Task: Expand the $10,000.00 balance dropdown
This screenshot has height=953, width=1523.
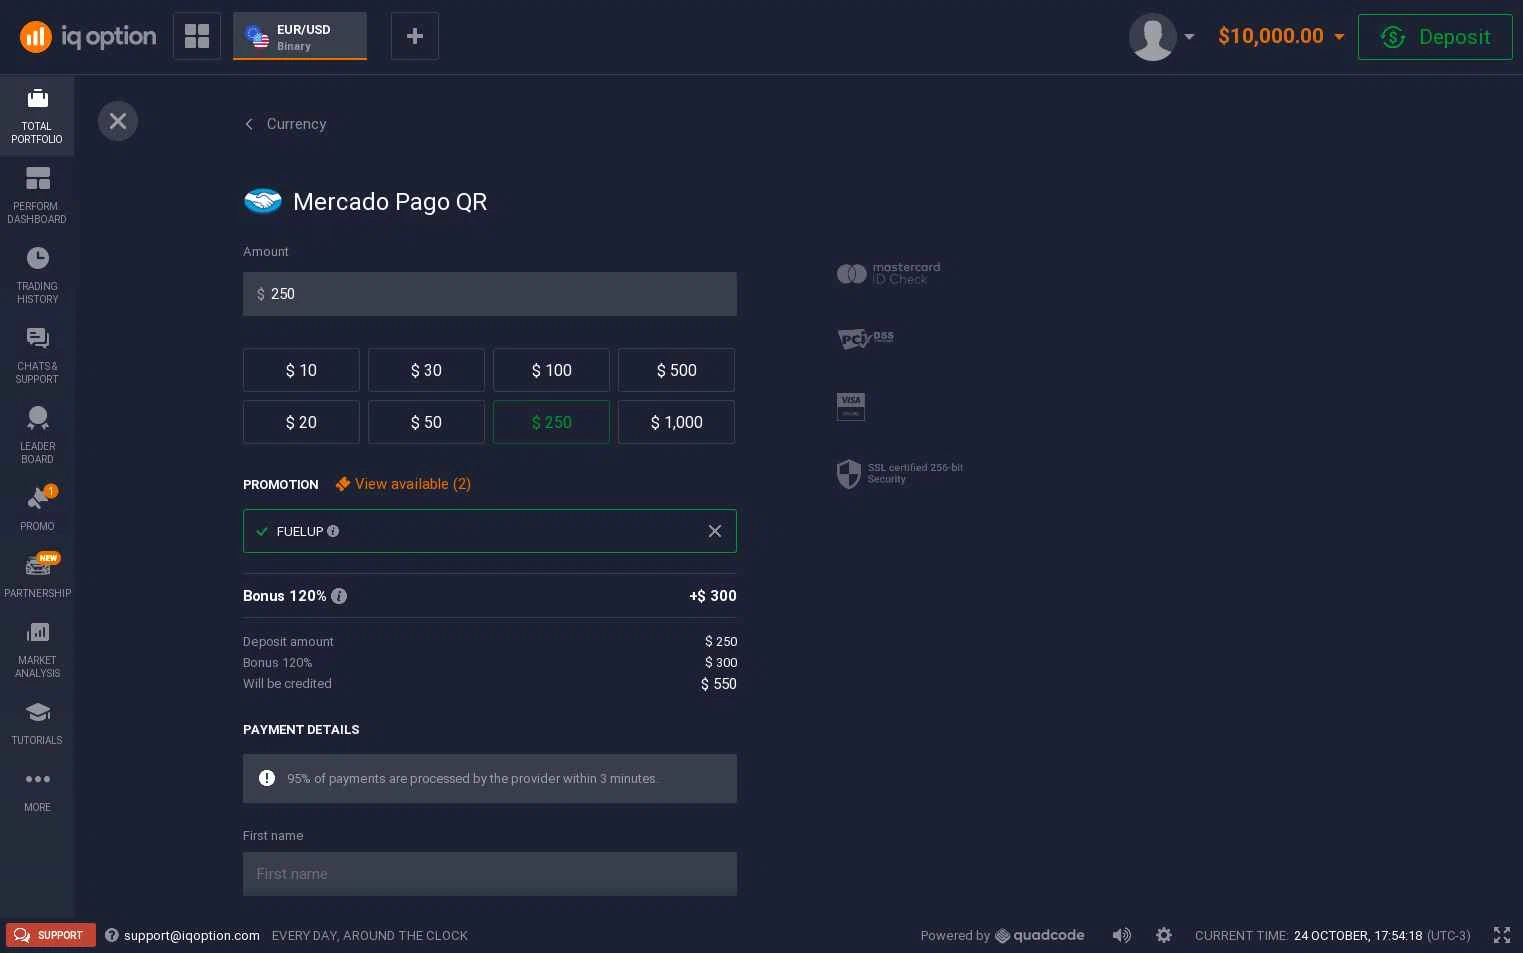Action: click(x=1339, y=37)
